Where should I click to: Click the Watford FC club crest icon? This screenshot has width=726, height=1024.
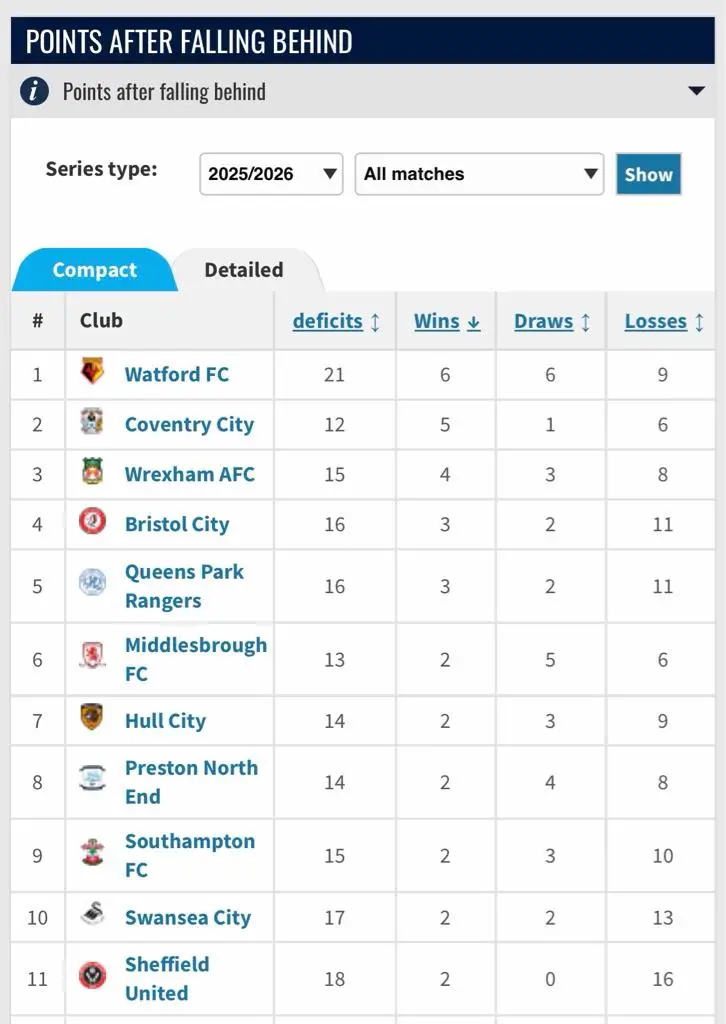[x=92, y=372]
